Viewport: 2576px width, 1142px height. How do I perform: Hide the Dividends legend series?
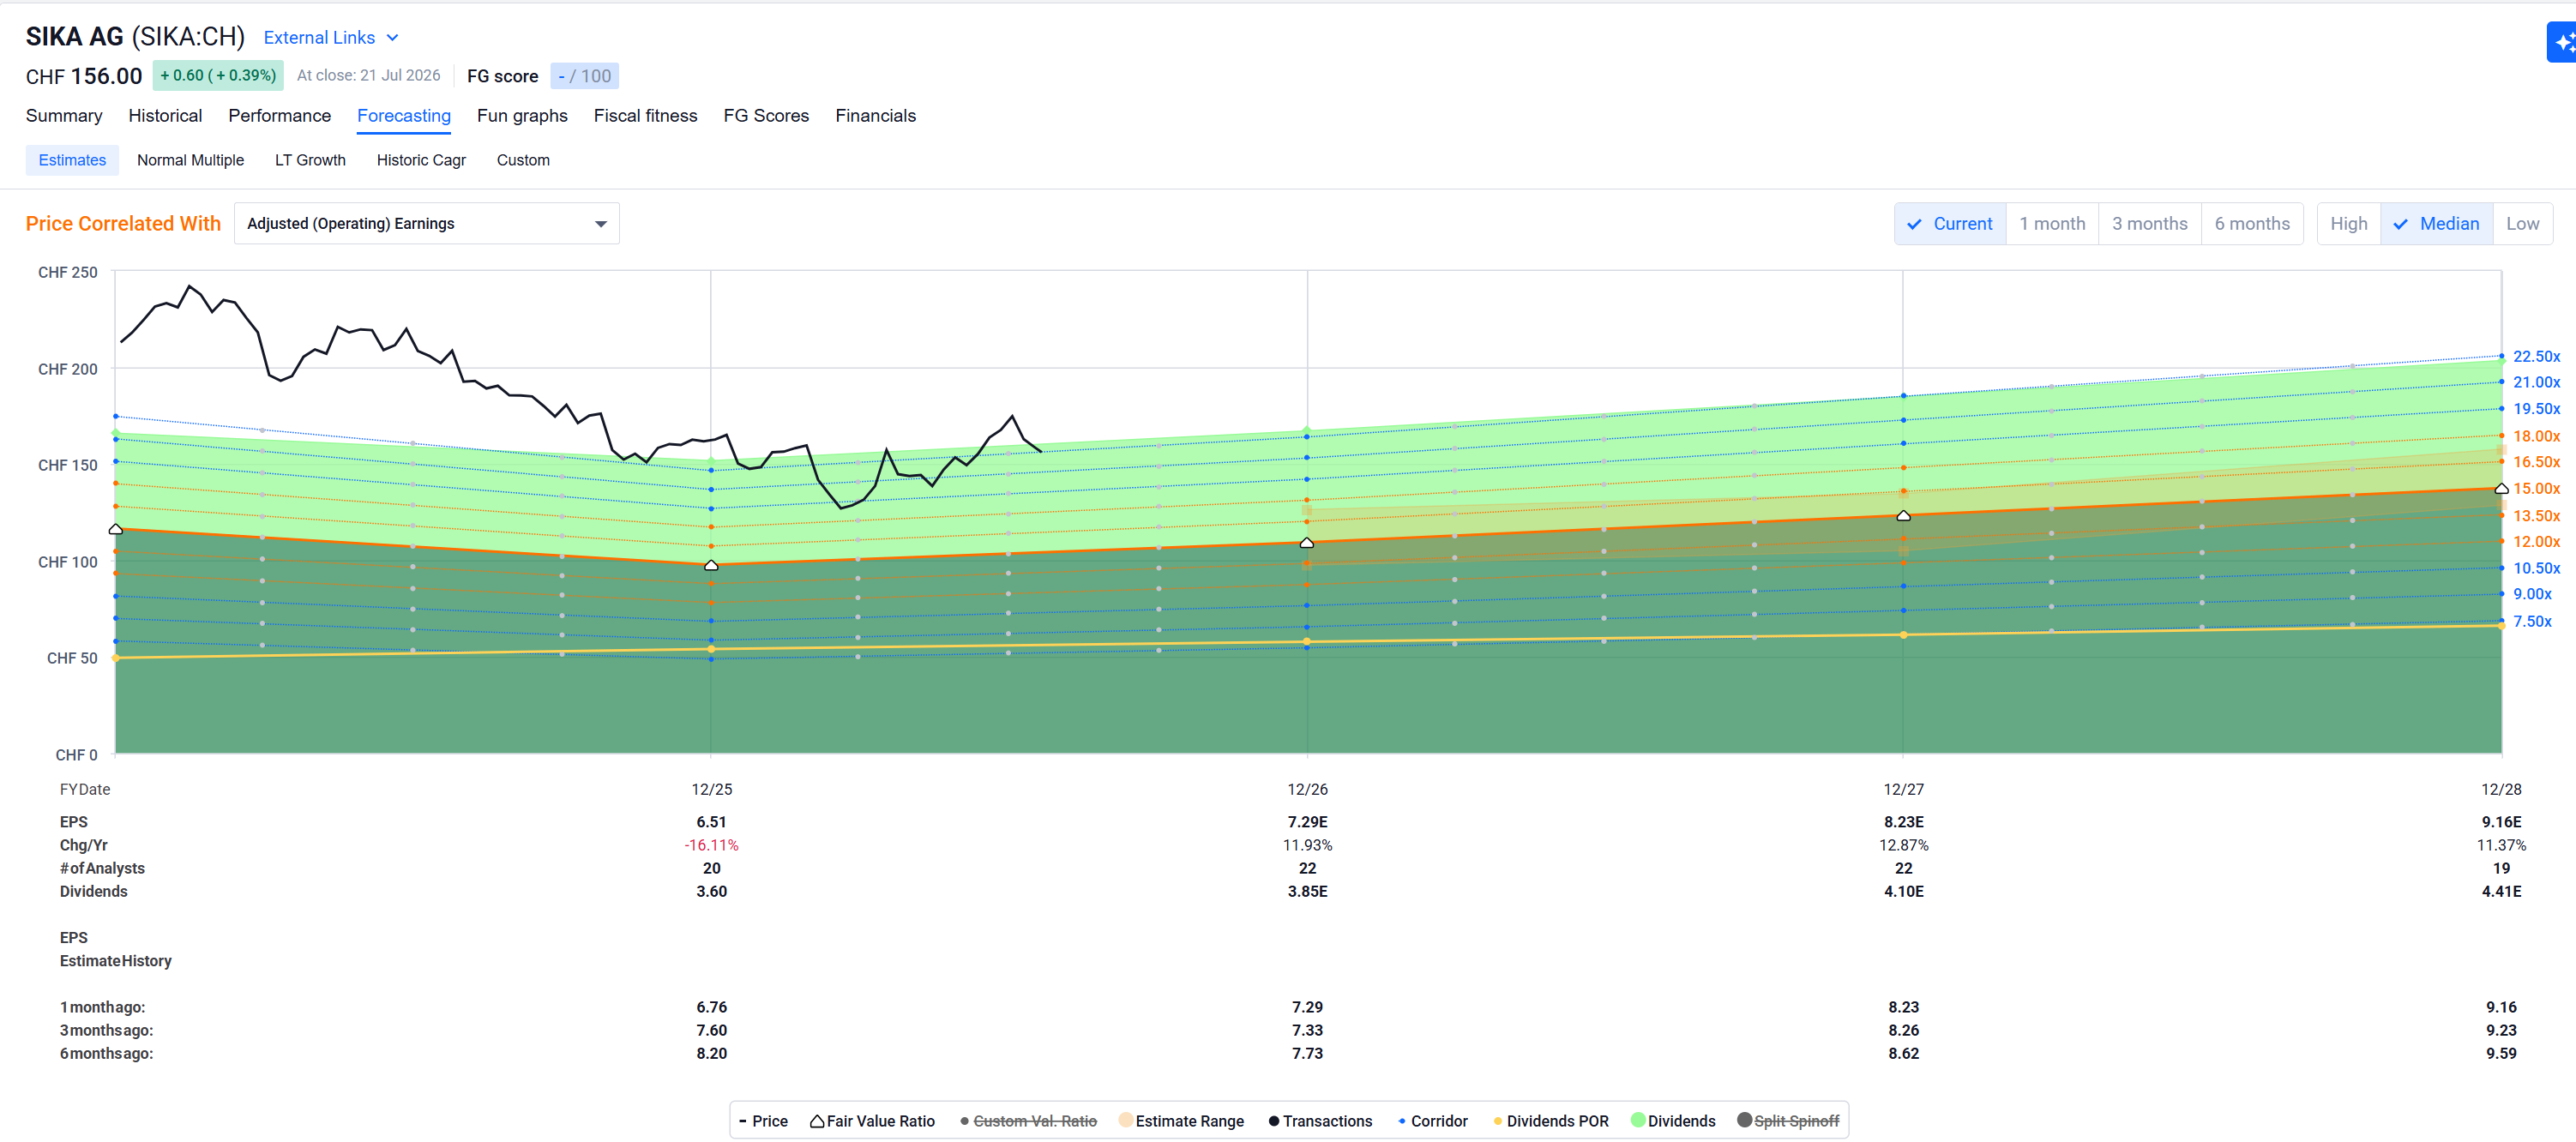point(1673,1121)
